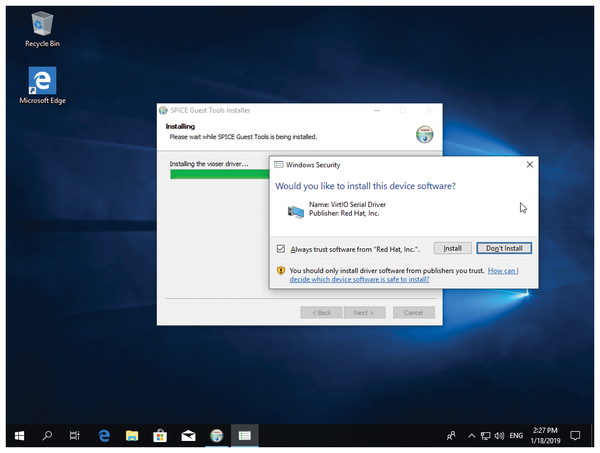This screenshot has width=600, height=453.
Task: Click 'Publisher: Red Hat, Inc.' text
Action: tap(344, 213)
